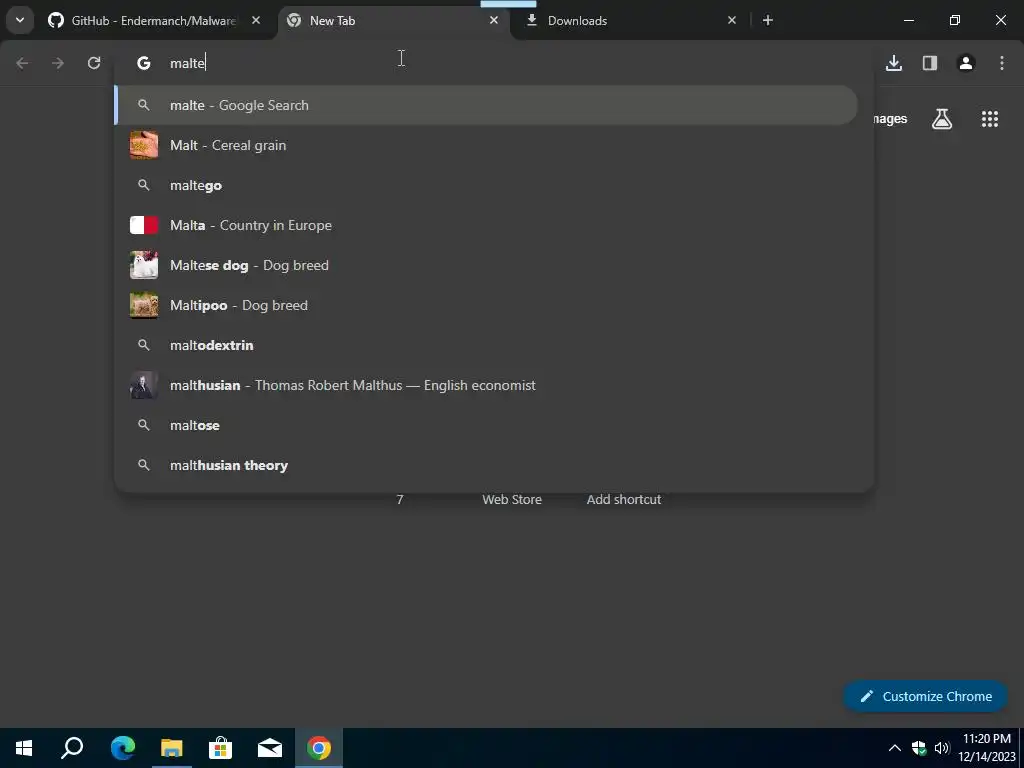Click the search icon beside maltego
Viewport: 1024px width, 768px height.
click(x=144, y=185)
